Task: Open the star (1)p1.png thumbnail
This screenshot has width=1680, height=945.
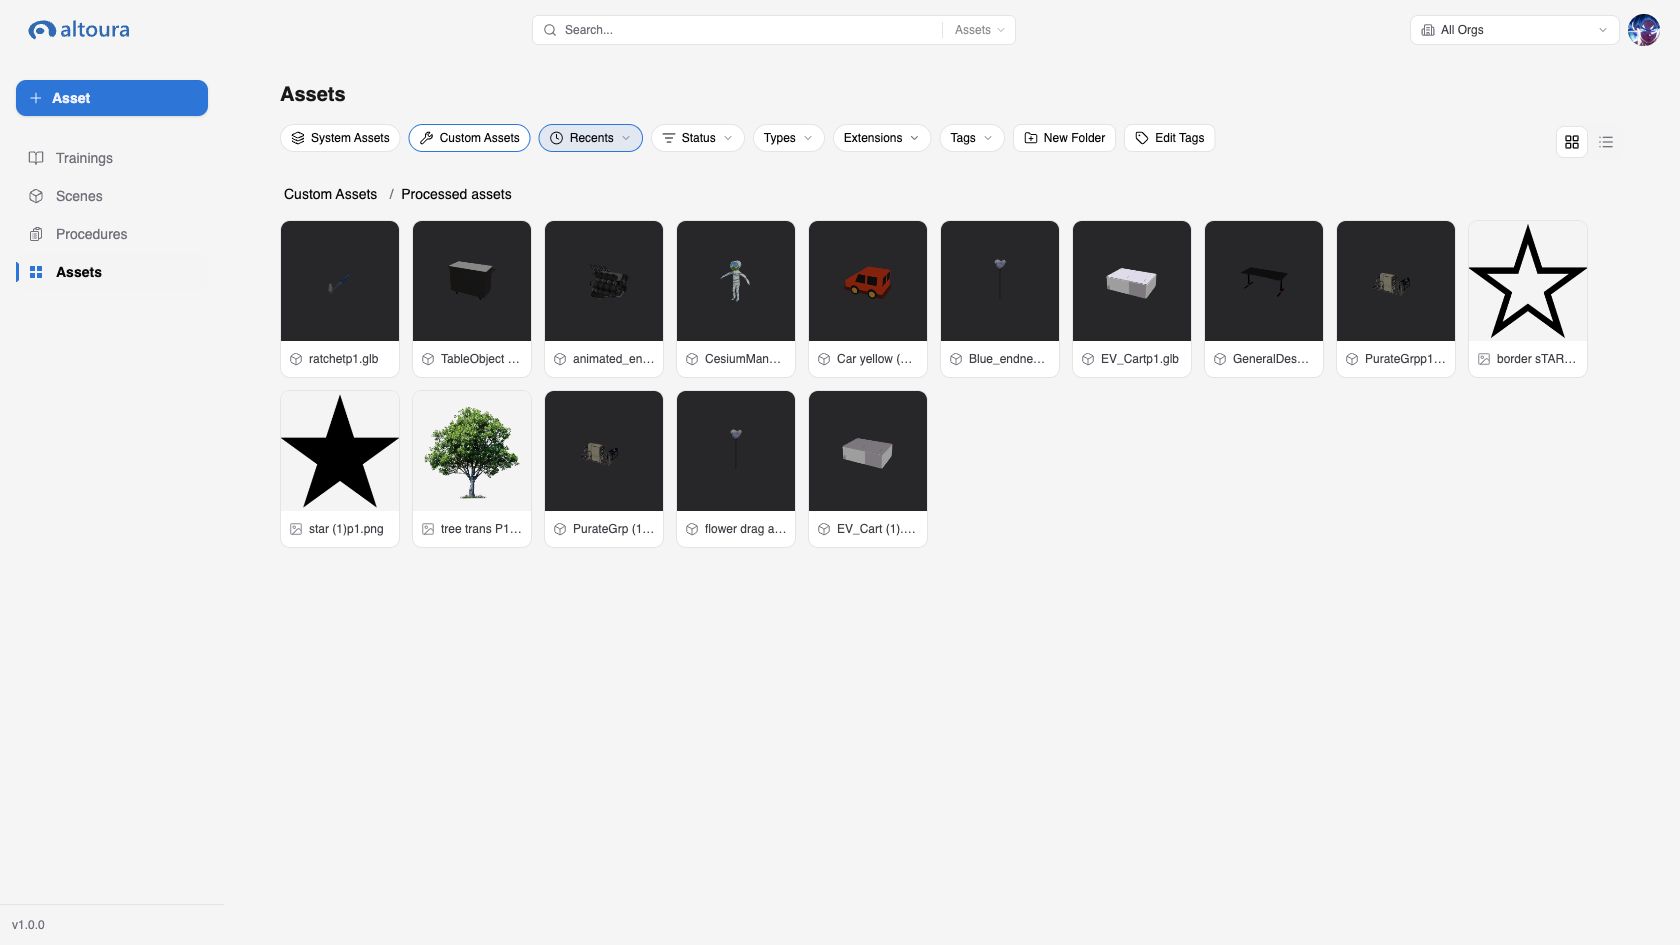Action: pyautogui.click(x=340, y=451)
